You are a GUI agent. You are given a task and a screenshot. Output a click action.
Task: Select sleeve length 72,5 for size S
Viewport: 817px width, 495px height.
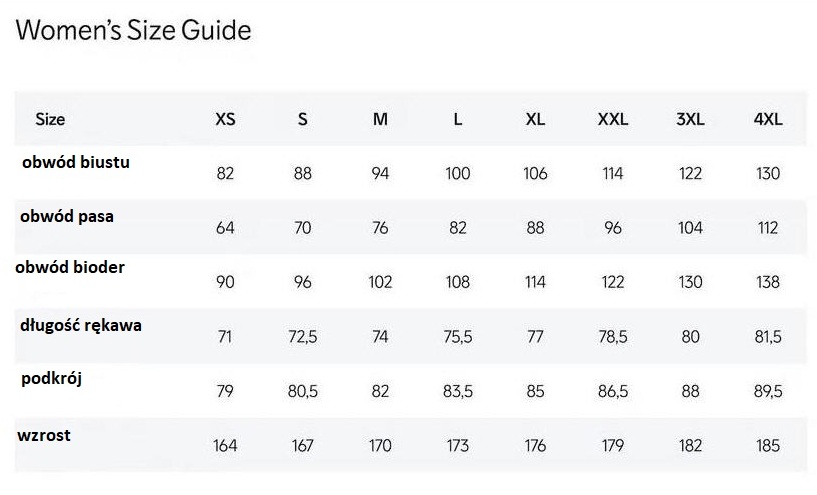click(x=302, y=337)
